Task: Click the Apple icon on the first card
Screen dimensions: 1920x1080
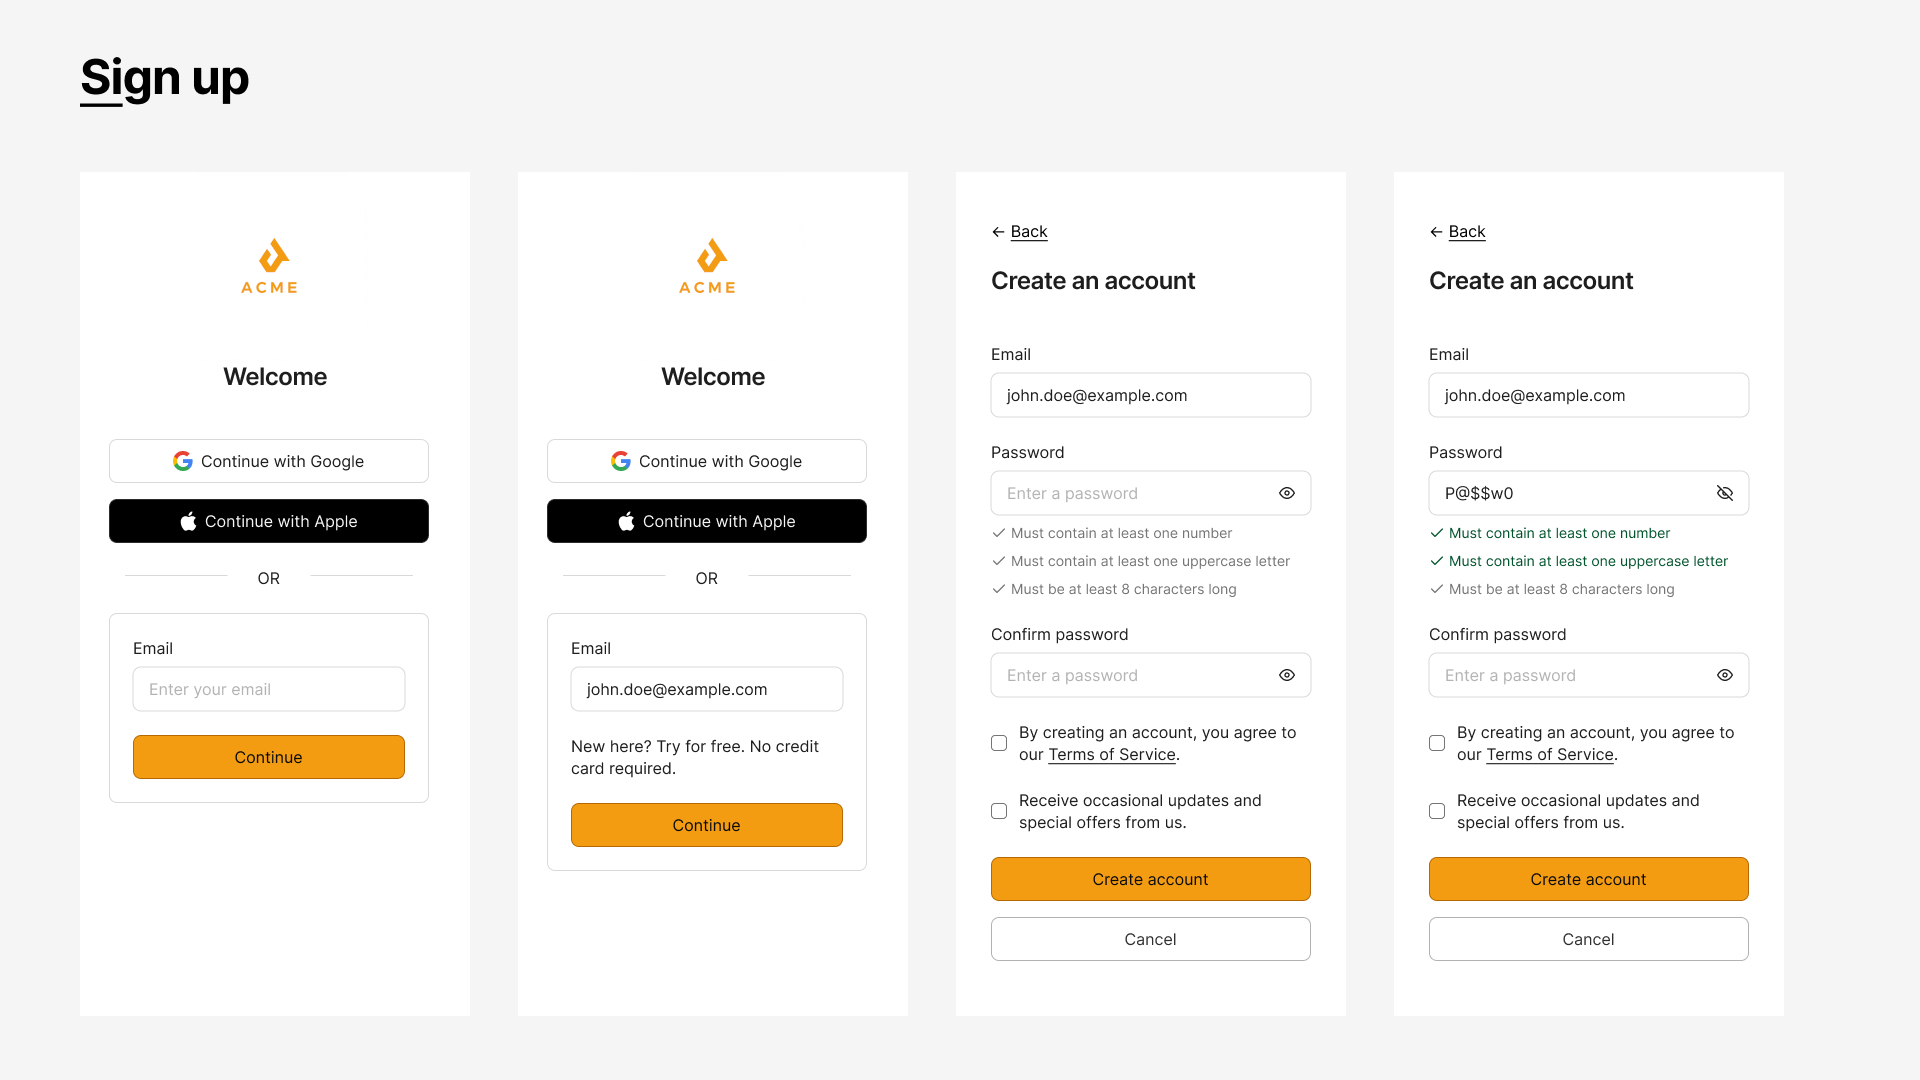Action: [188, 521]
